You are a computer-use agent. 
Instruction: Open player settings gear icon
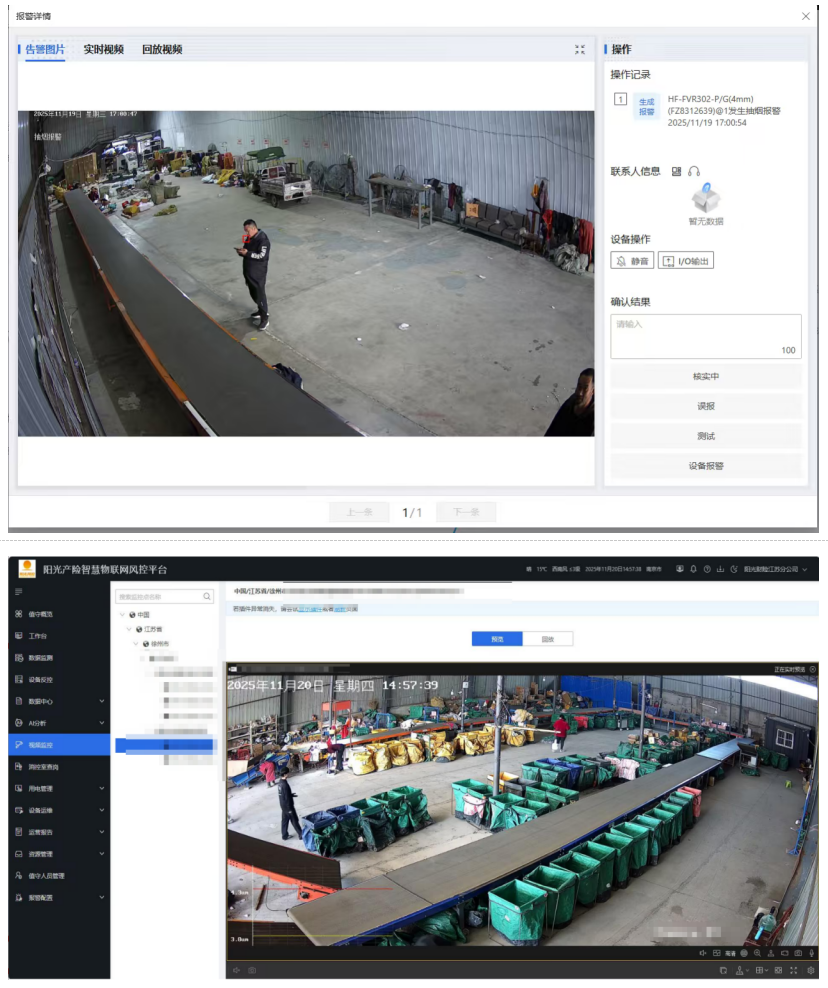click(x=810, y=970)
